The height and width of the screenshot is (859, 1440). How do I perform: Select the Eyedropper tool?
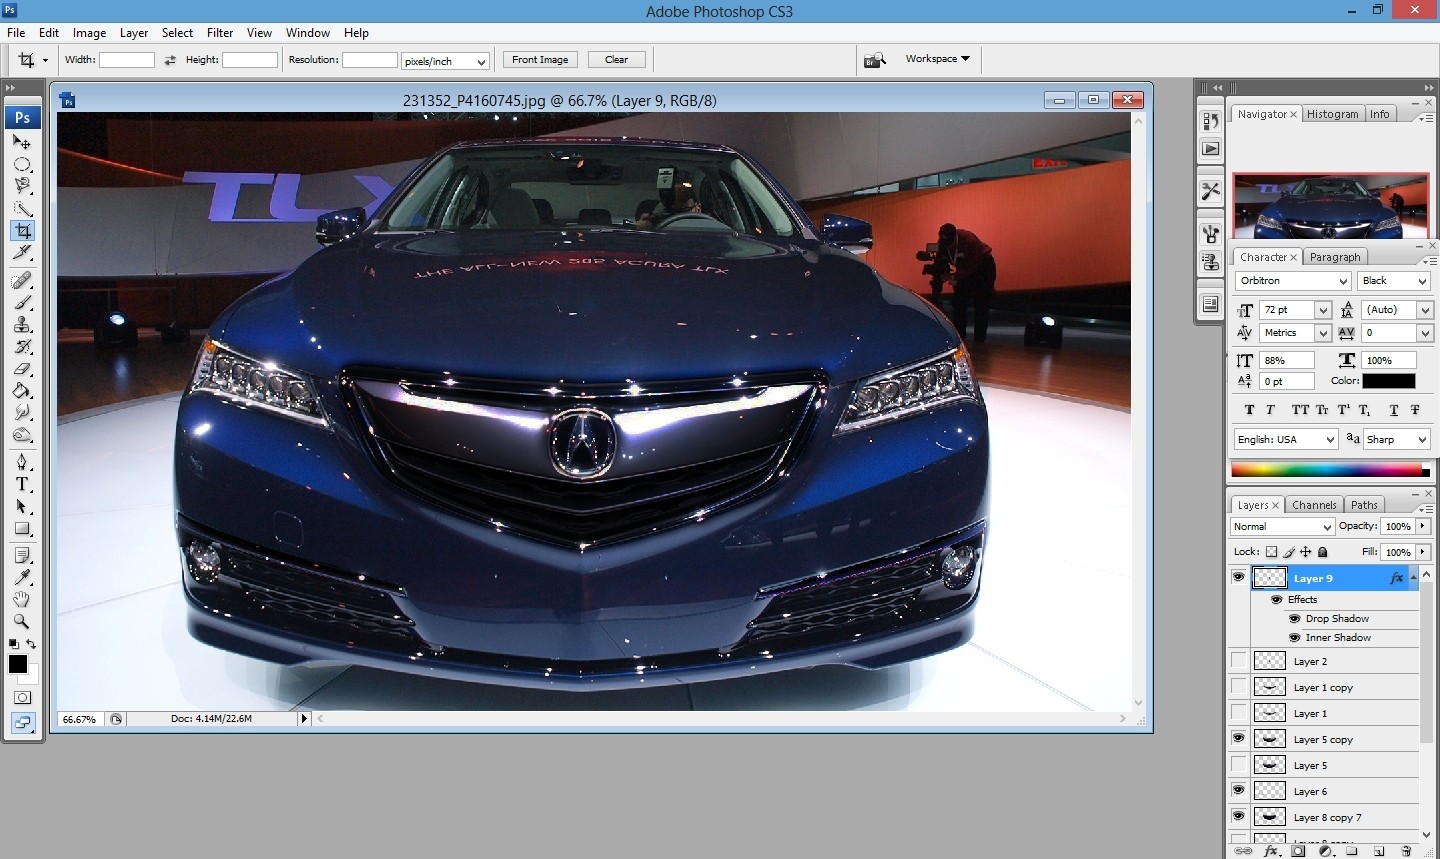pos(21,577)
